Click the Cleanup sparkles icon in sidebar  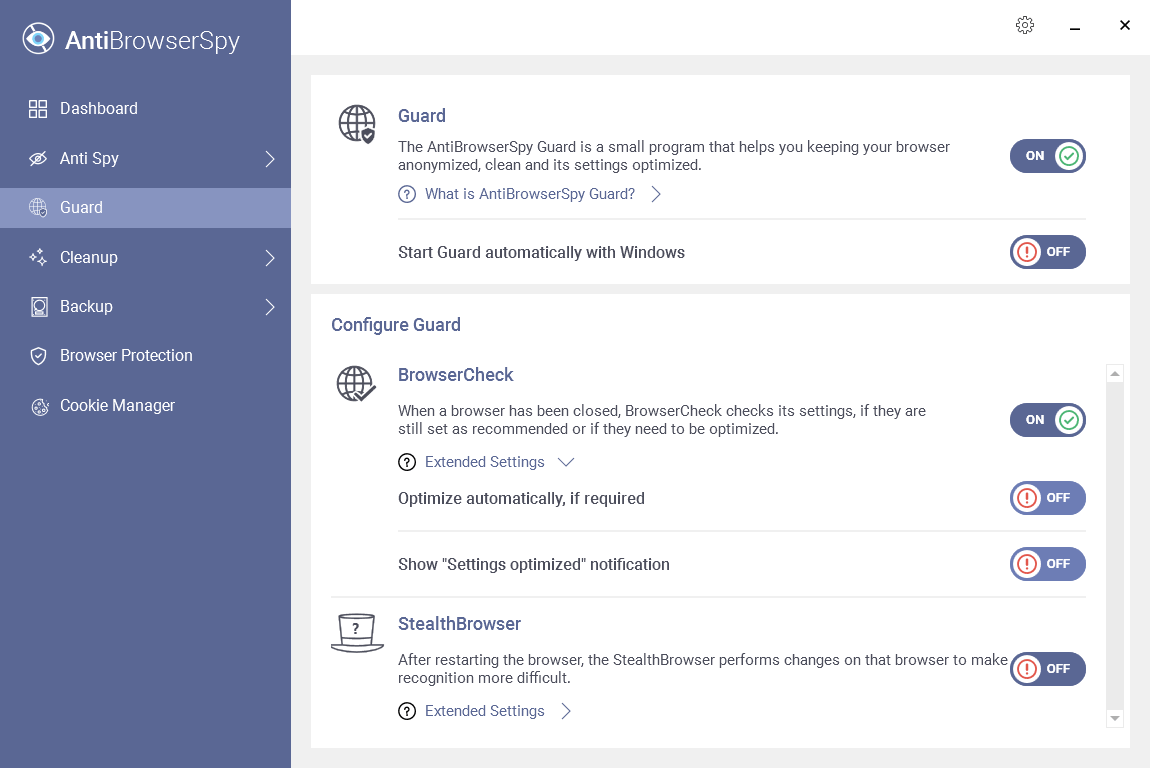click(38, 257)
